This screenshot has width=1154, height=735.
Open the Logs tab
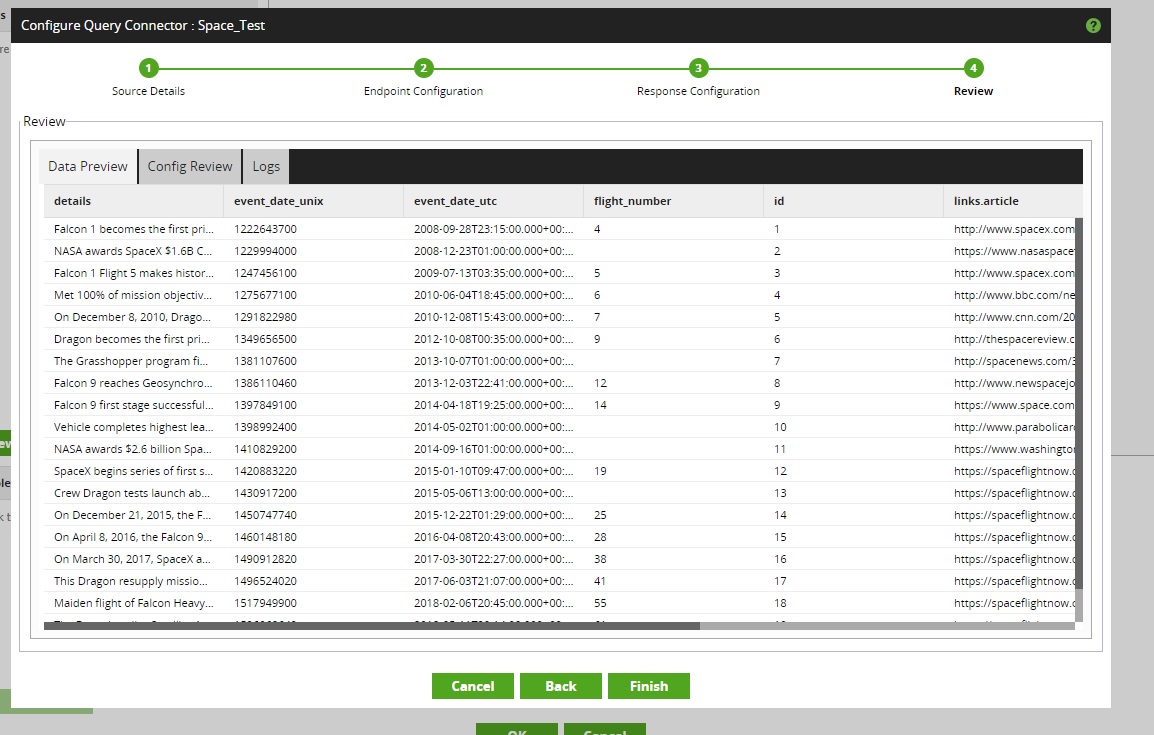coord(265,166)
